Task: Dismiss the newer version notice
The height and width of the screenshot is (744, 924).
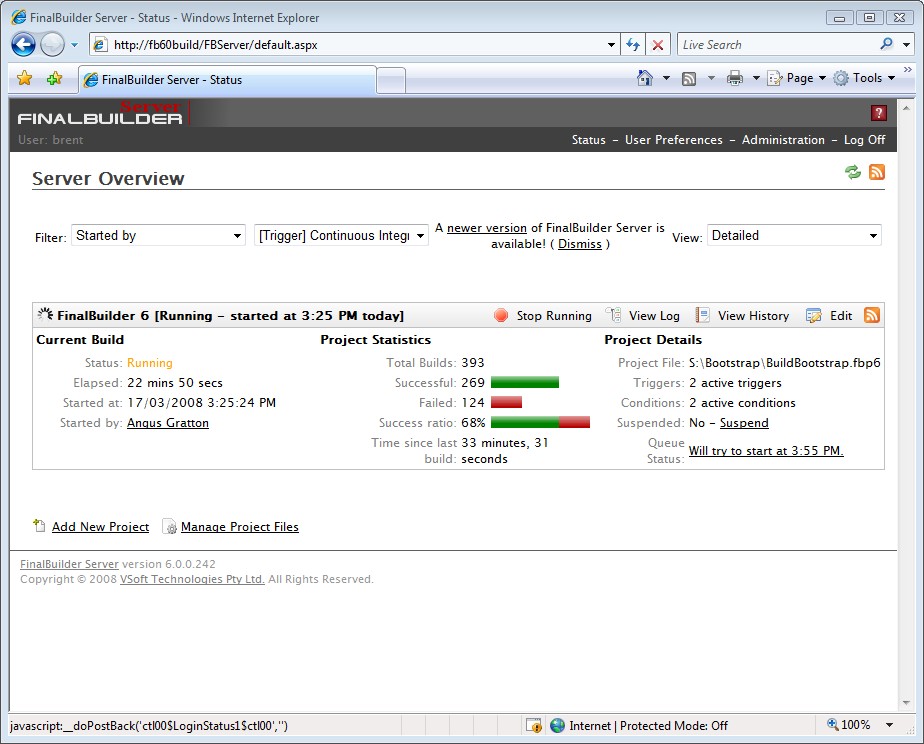Action: (x=580, y=244)
